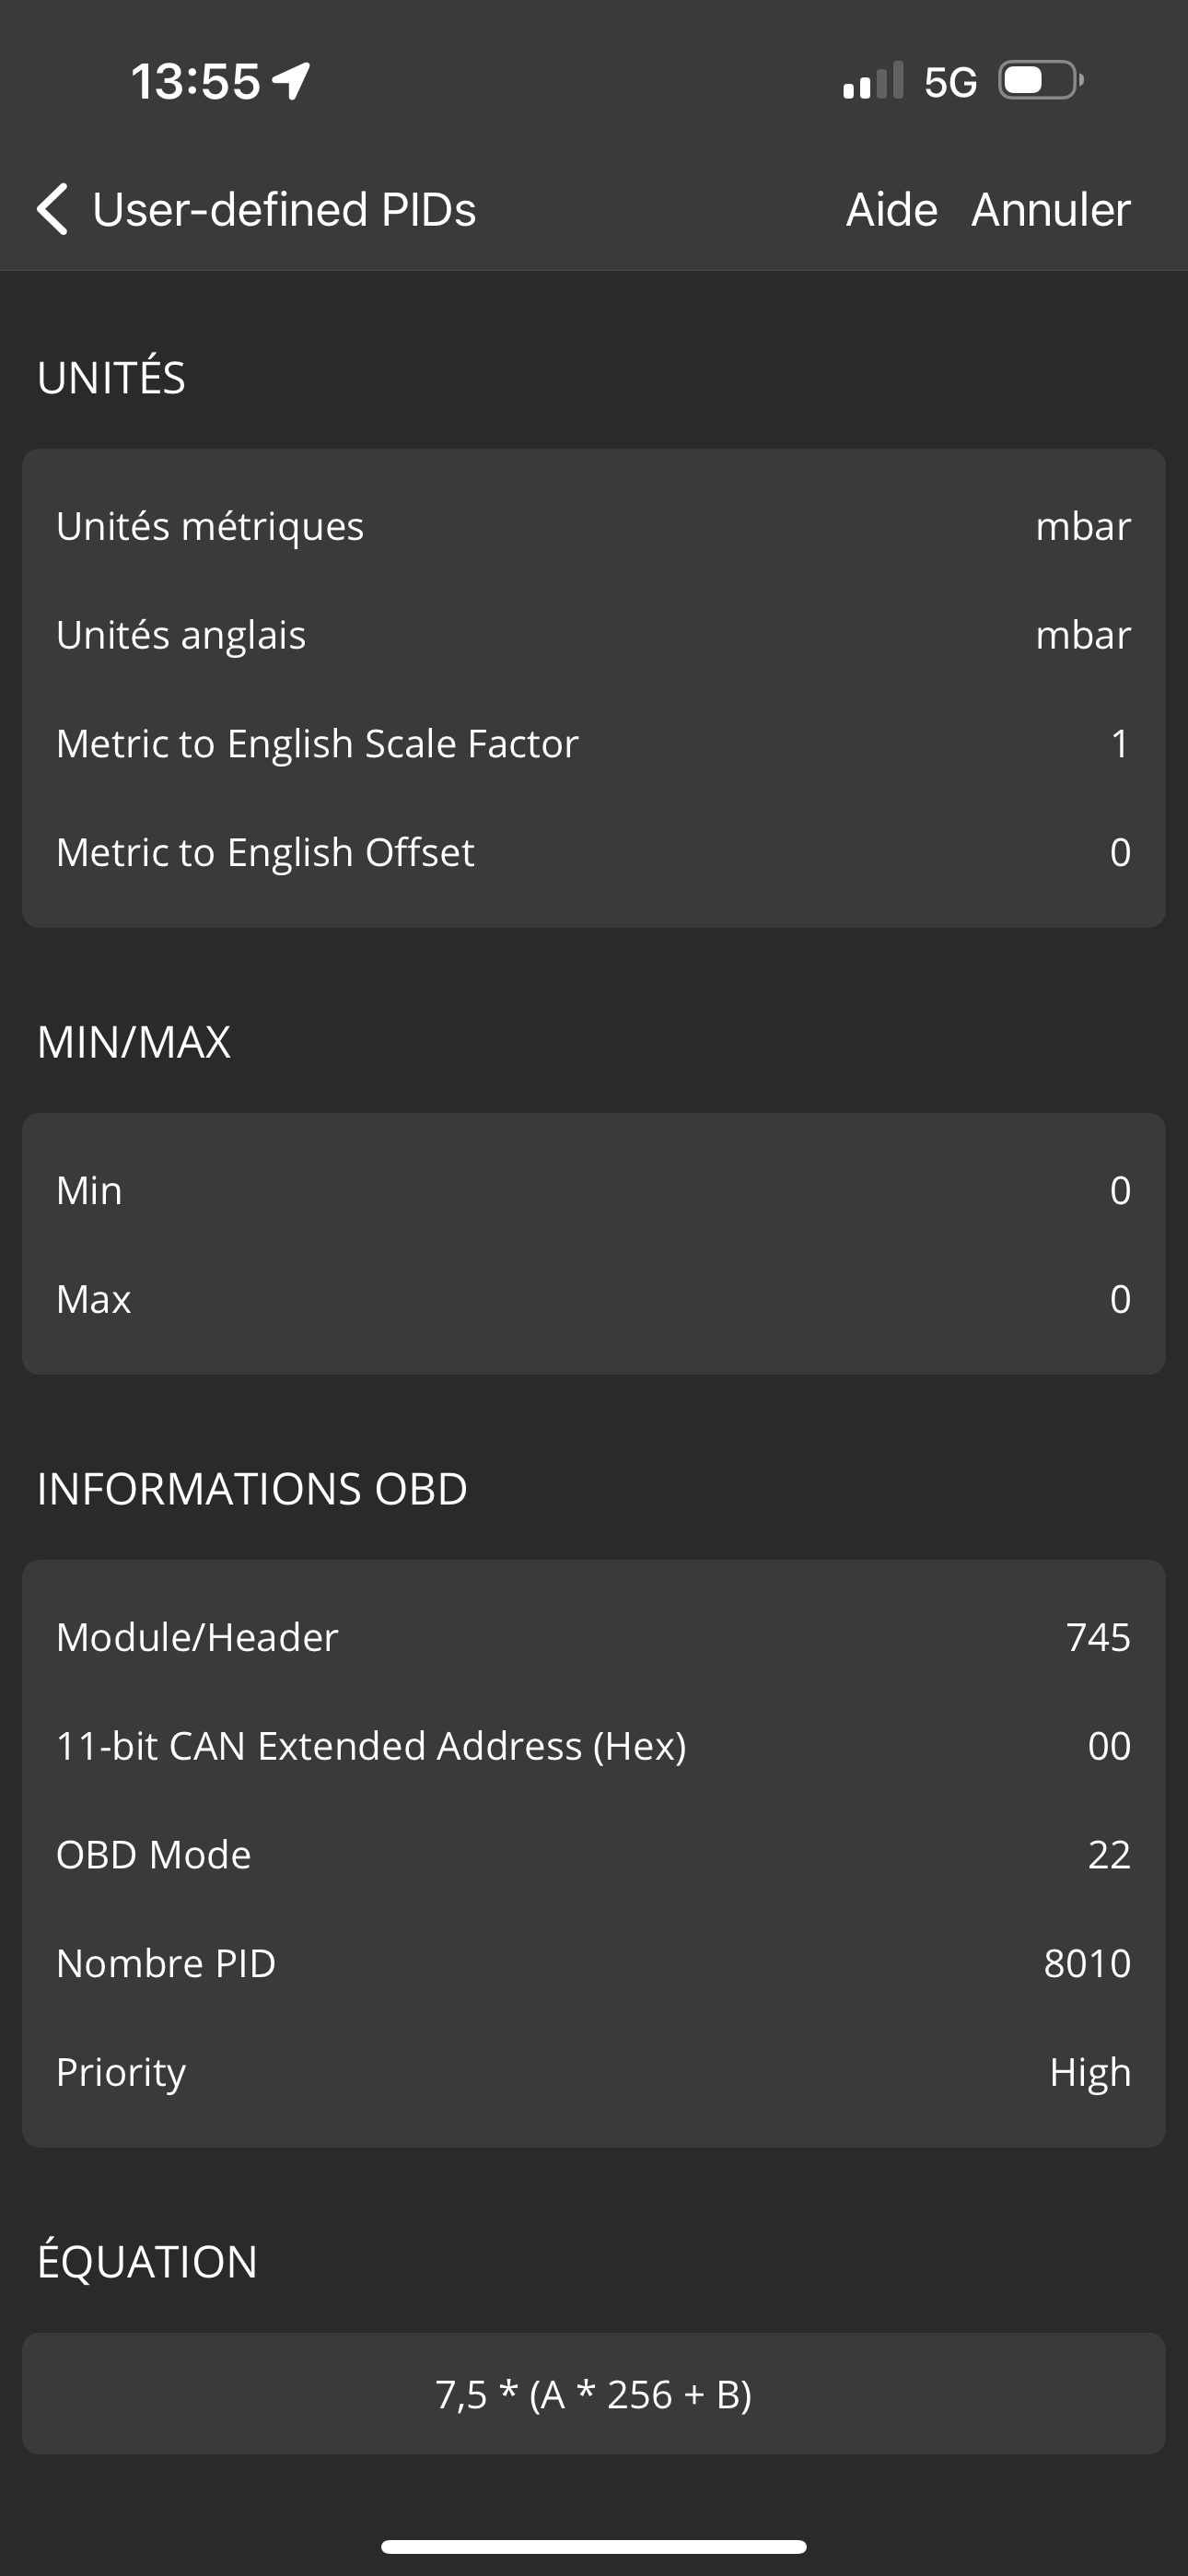Tap the battery status icon
The width and height of the screenshot is (1188, 2576).
tap(1040, 81)
